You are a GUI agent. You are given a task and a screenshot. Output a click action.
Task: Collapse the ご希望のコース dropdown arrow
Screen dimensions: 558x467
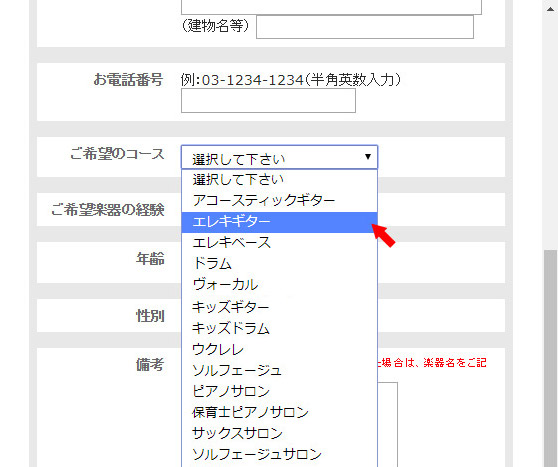coord(368,157)
